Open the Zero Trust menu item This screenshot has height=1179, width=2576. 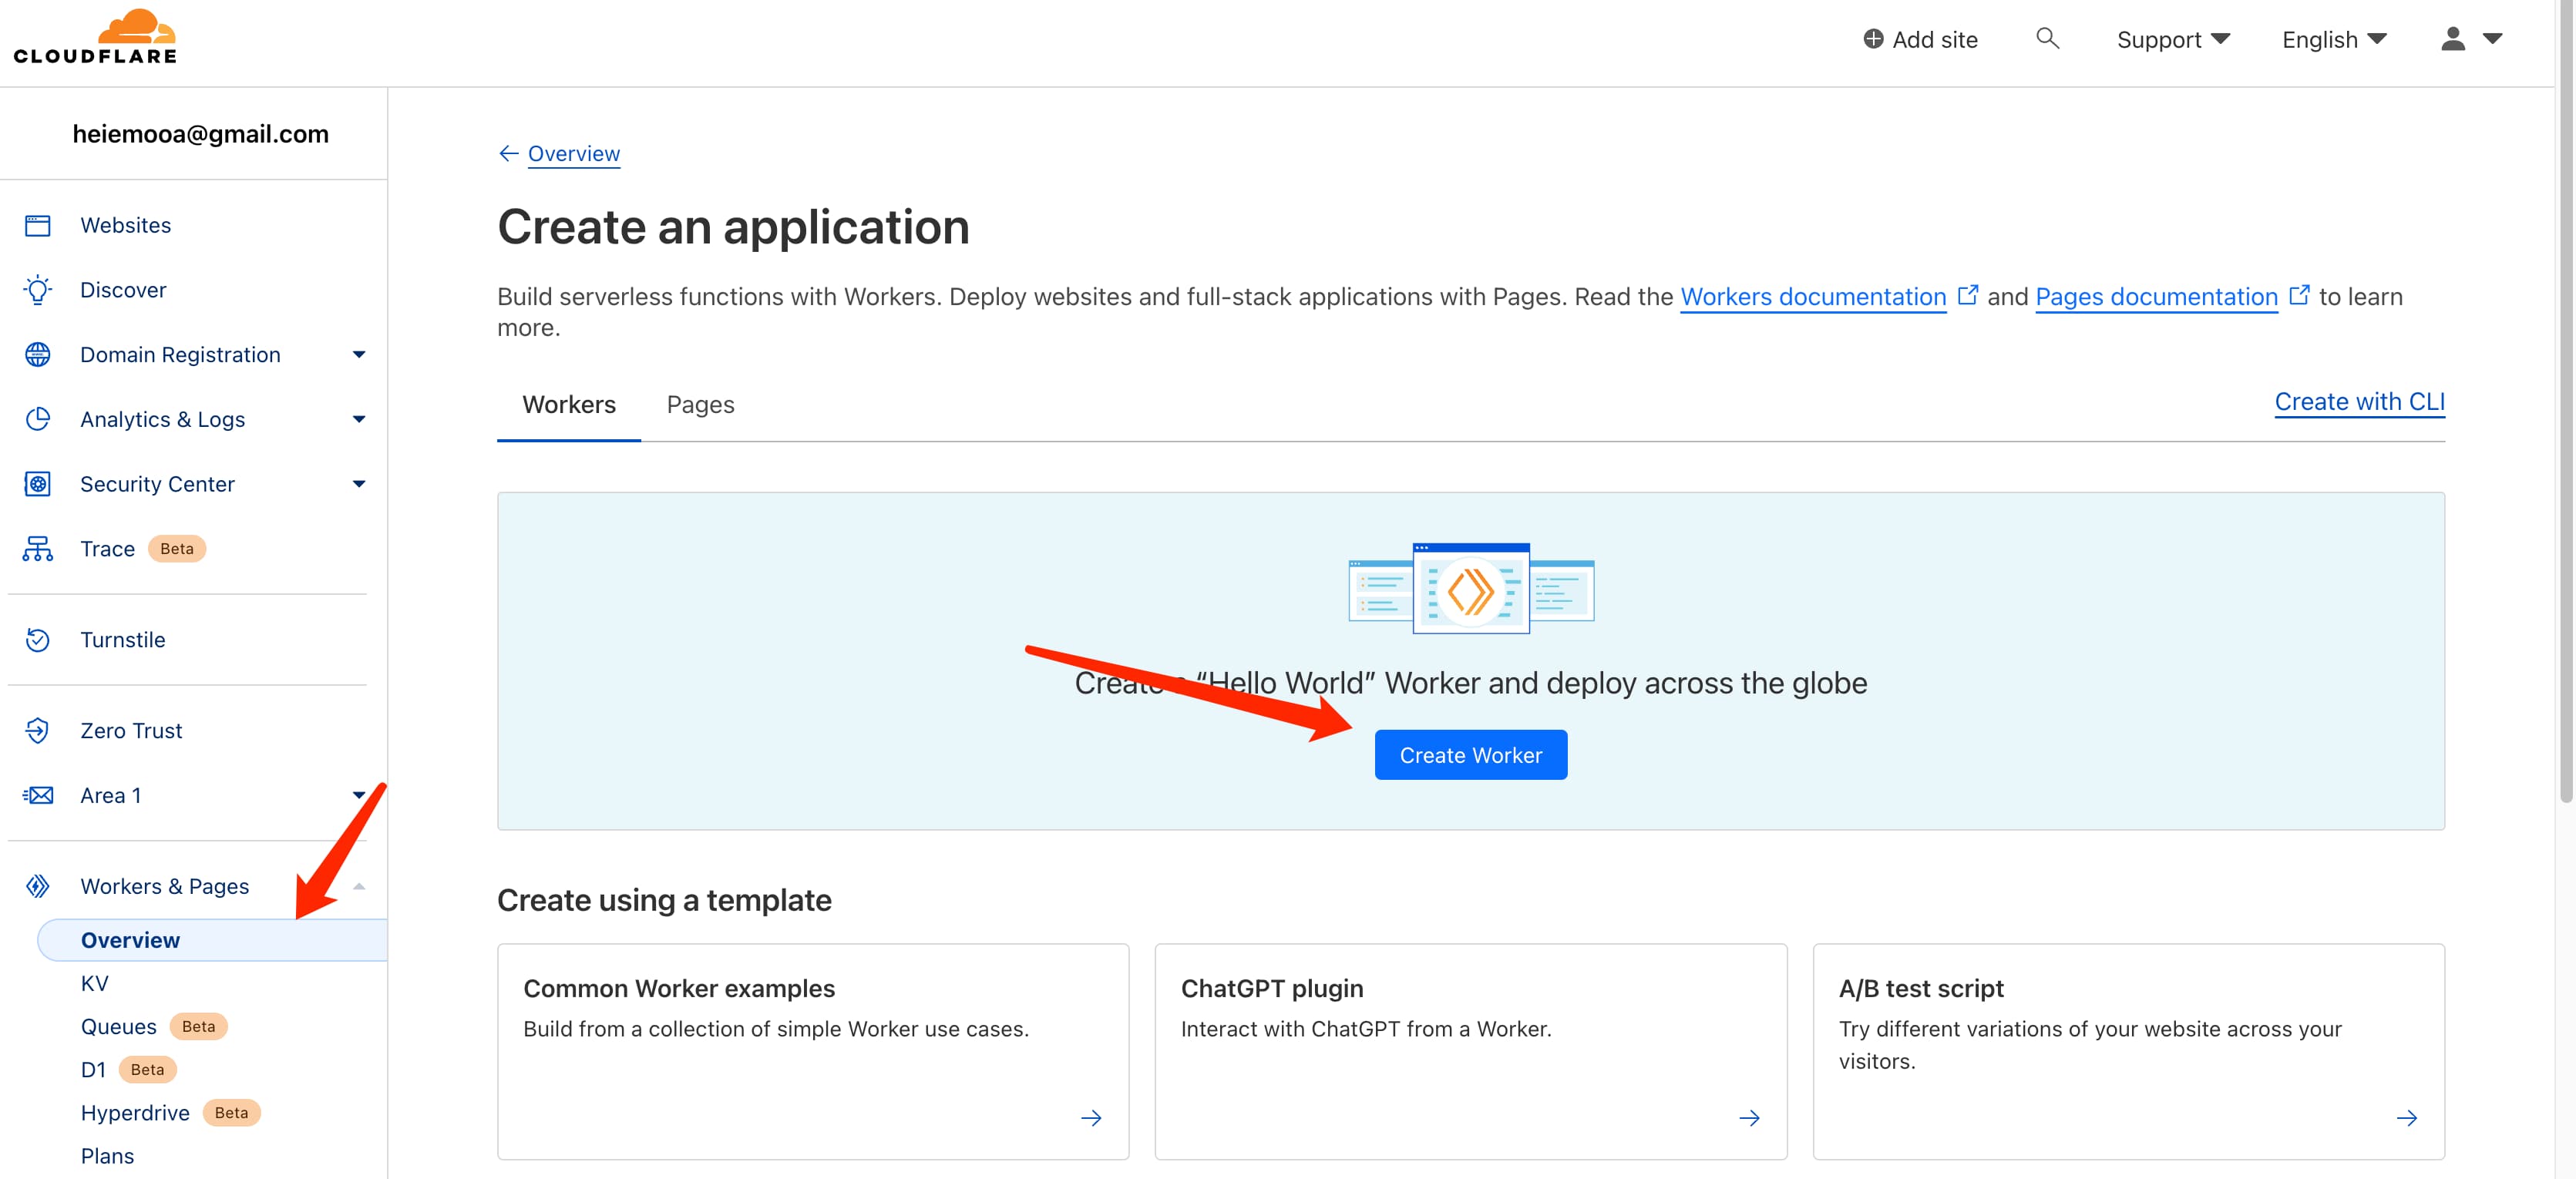pos(131,731)
